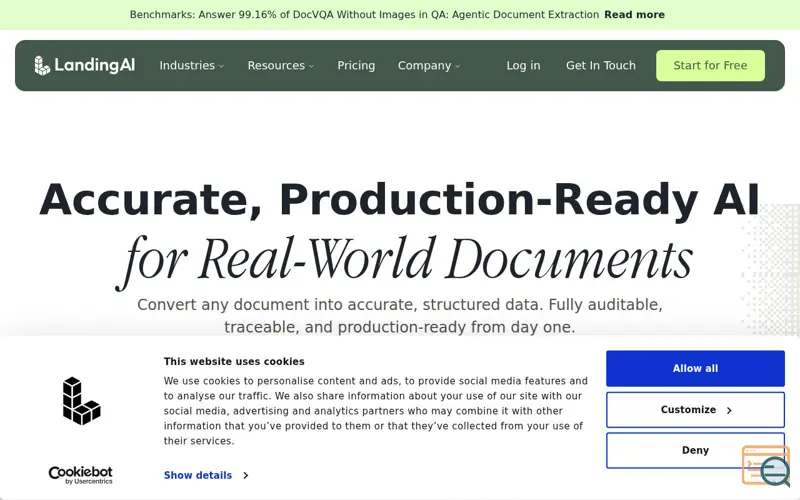
Task: Click the Log in link
Action: click(x=523, y=65)
